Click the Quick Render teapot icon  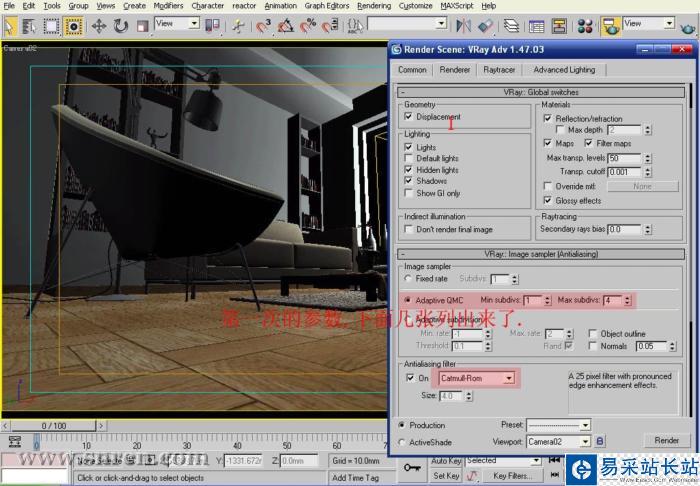click(x=688, y=28)
